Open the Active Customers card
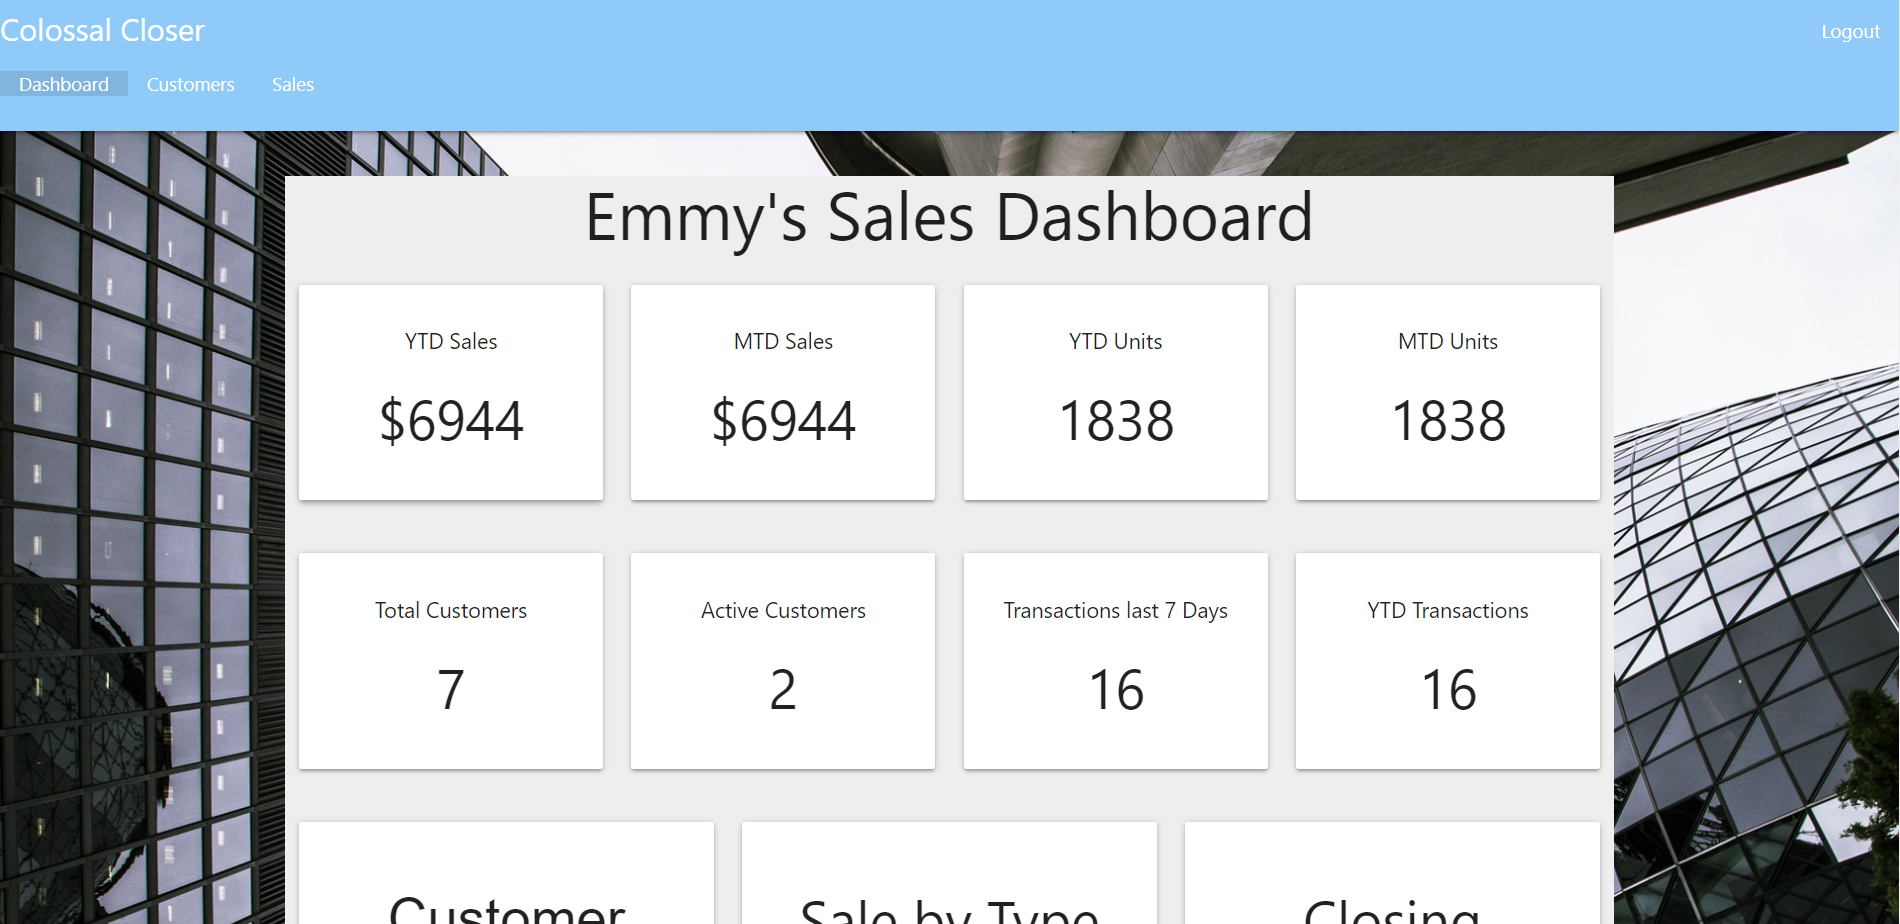The height and width of the screenshot is (924, 1900). tap(783, 661)
